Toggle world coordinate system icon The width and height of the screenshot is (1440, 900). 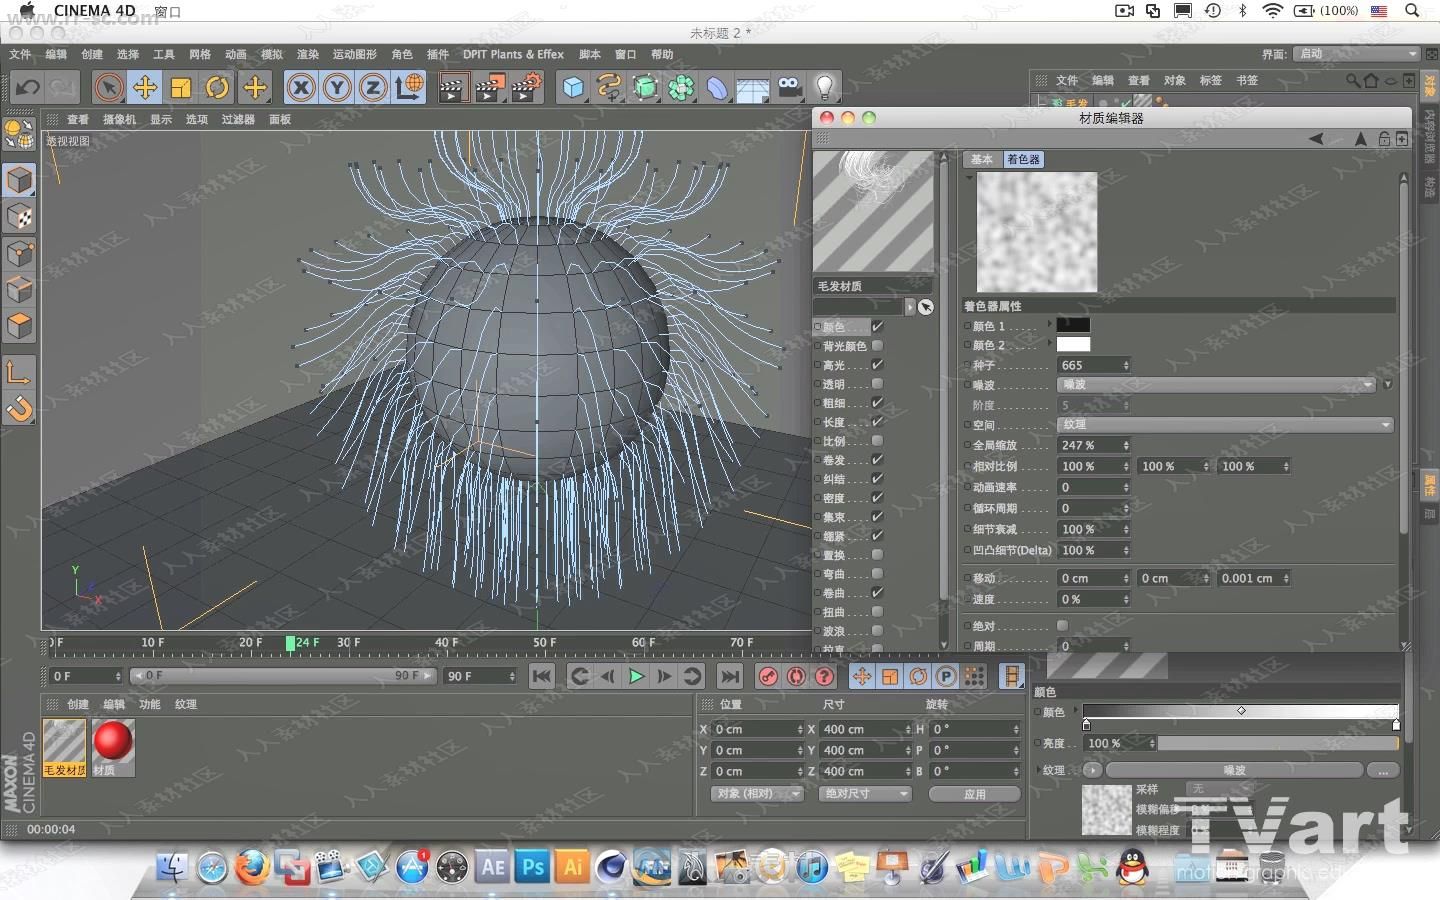click(409, 87)
